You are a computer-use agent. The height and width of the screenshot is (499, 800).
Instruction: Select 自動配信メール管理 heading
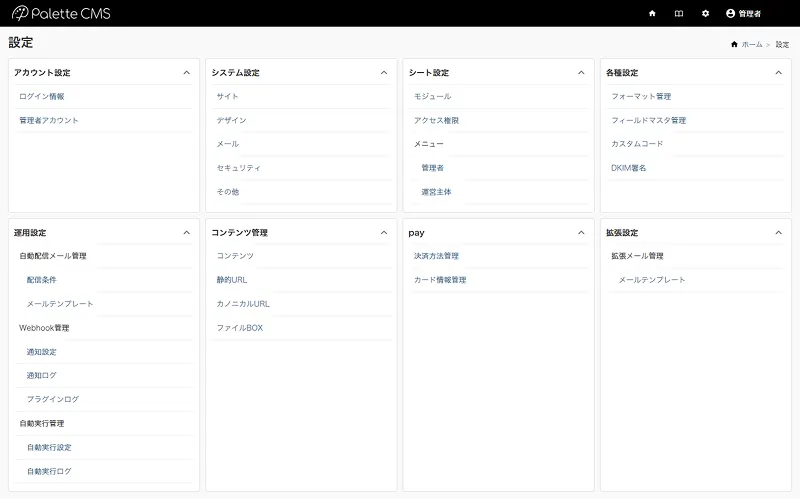tap(53, 256)
